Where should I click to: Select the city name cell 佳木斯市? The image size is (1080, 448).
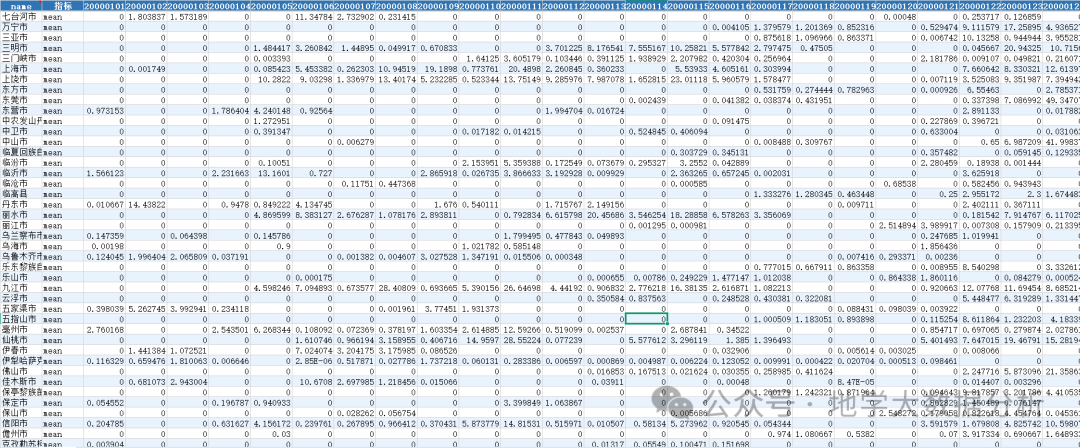point(21,382)
